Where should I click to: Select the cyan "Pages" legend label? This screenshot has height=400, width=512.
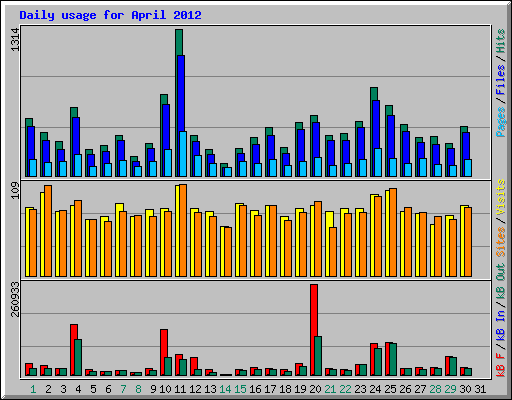pyautogui.click(x=501, y=122)
